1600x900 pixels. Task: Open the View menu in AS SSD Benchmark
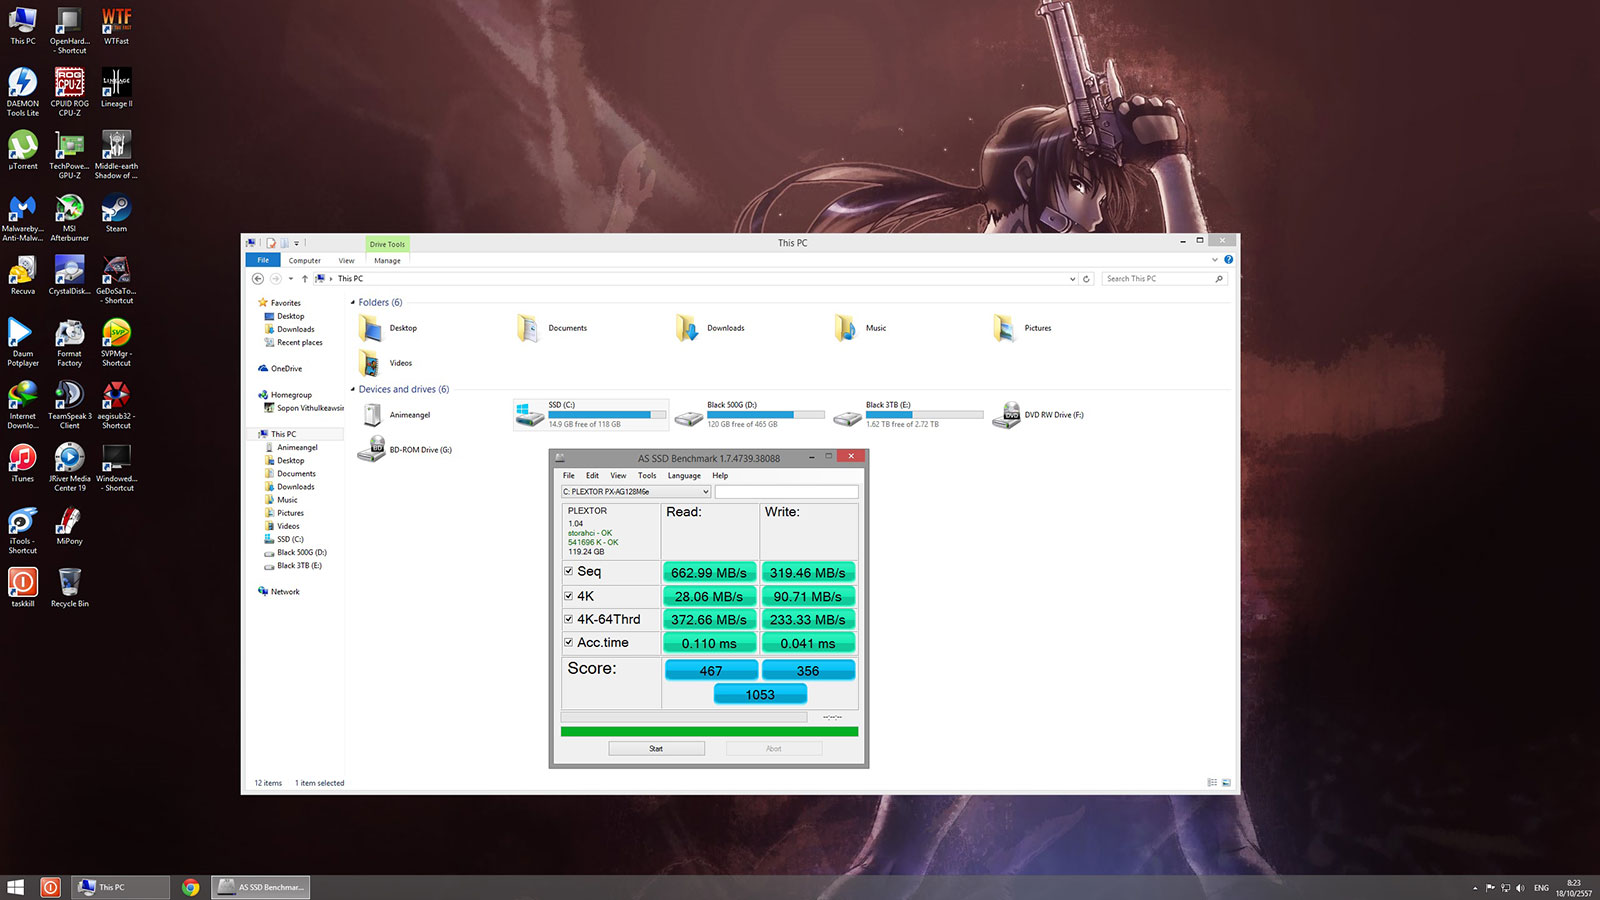pyautogui.click(x=618, y=476)
